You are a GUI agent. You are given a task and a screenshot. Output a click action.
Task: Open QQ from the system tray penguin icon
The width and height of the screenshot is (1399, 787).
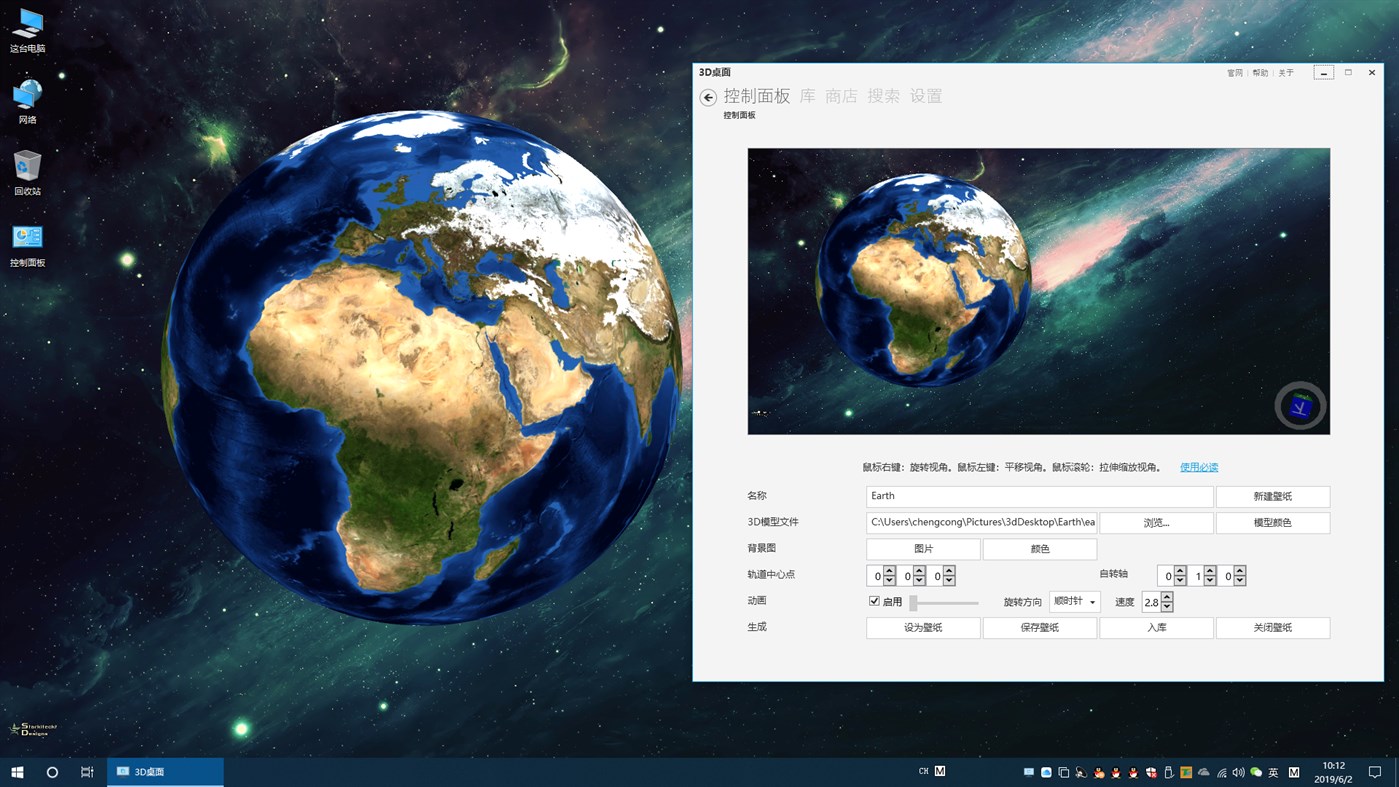(x=1097, y=771)
